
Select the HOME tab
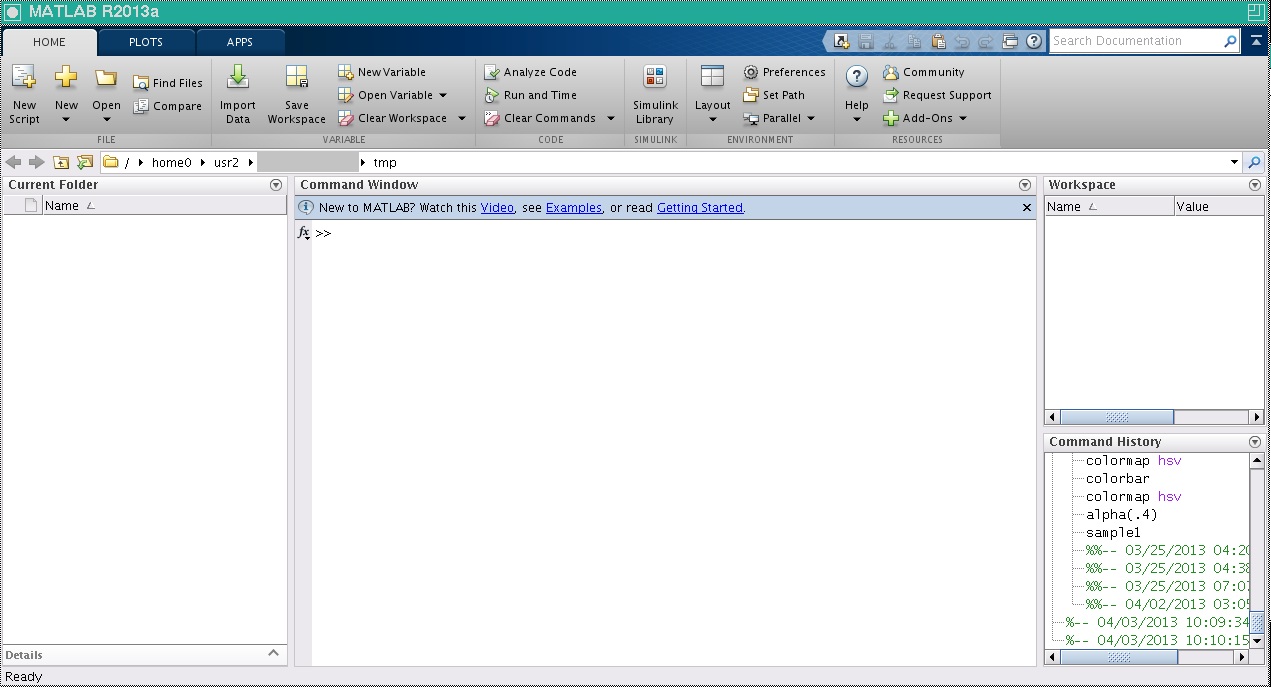[x=49, y=42]
